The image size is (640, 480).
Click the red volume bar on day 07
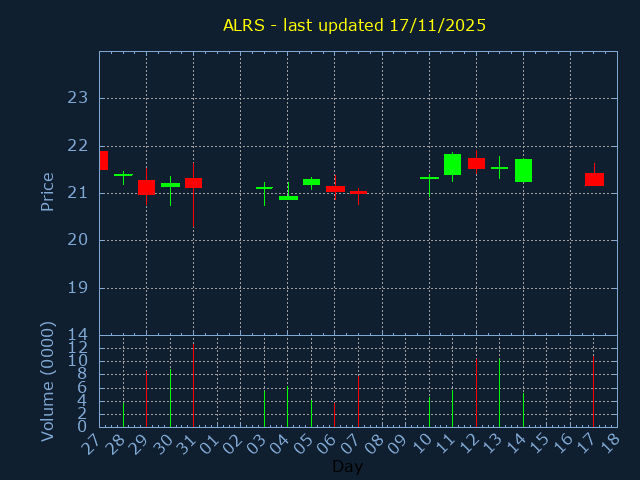click(358, 401)
